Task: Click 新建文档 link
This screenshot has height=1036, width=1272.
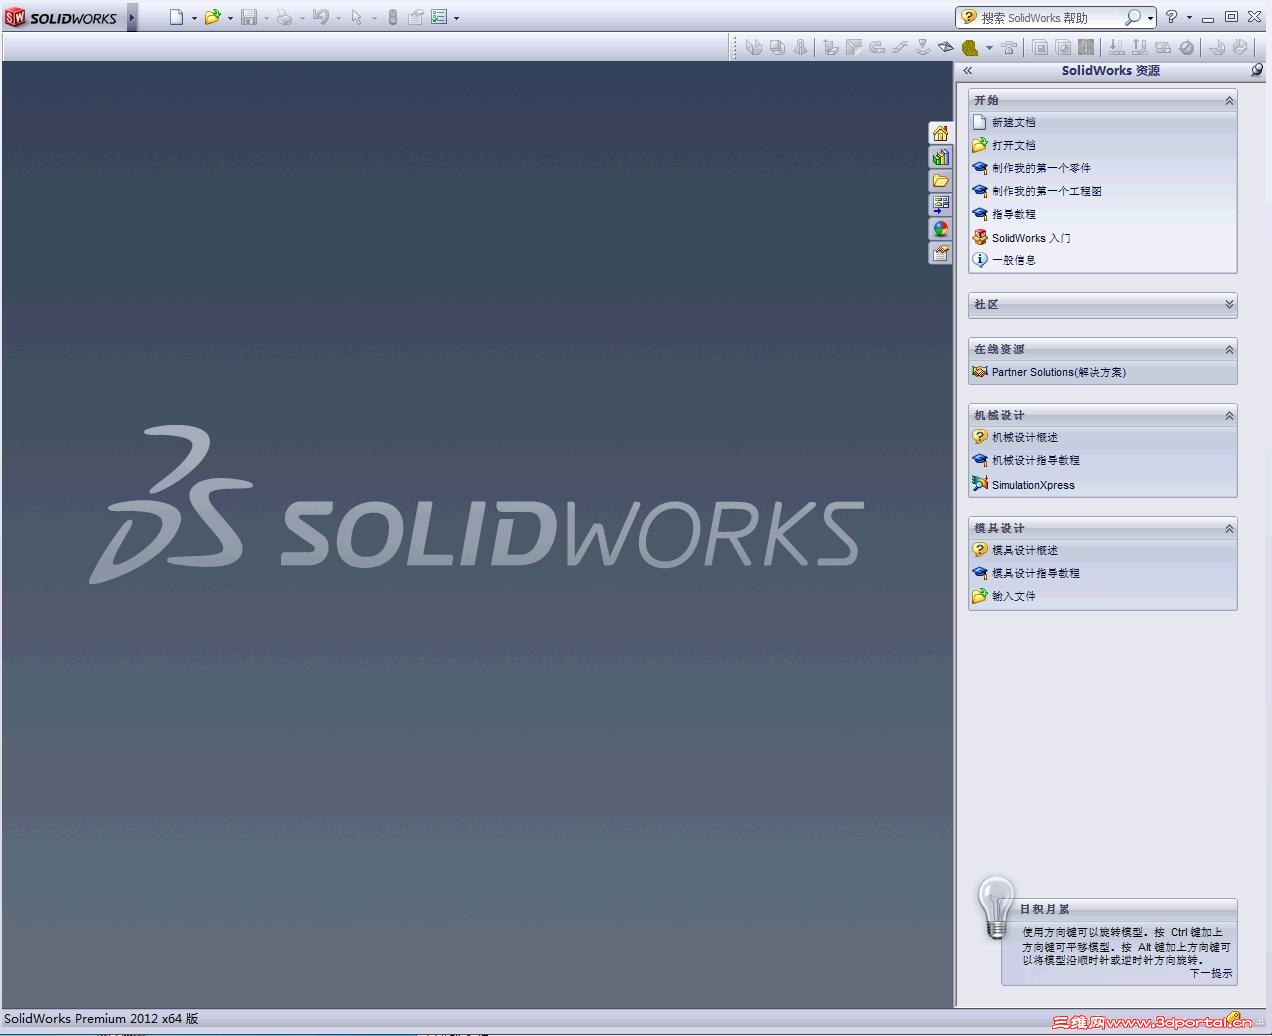Action: coord(1013,122)
